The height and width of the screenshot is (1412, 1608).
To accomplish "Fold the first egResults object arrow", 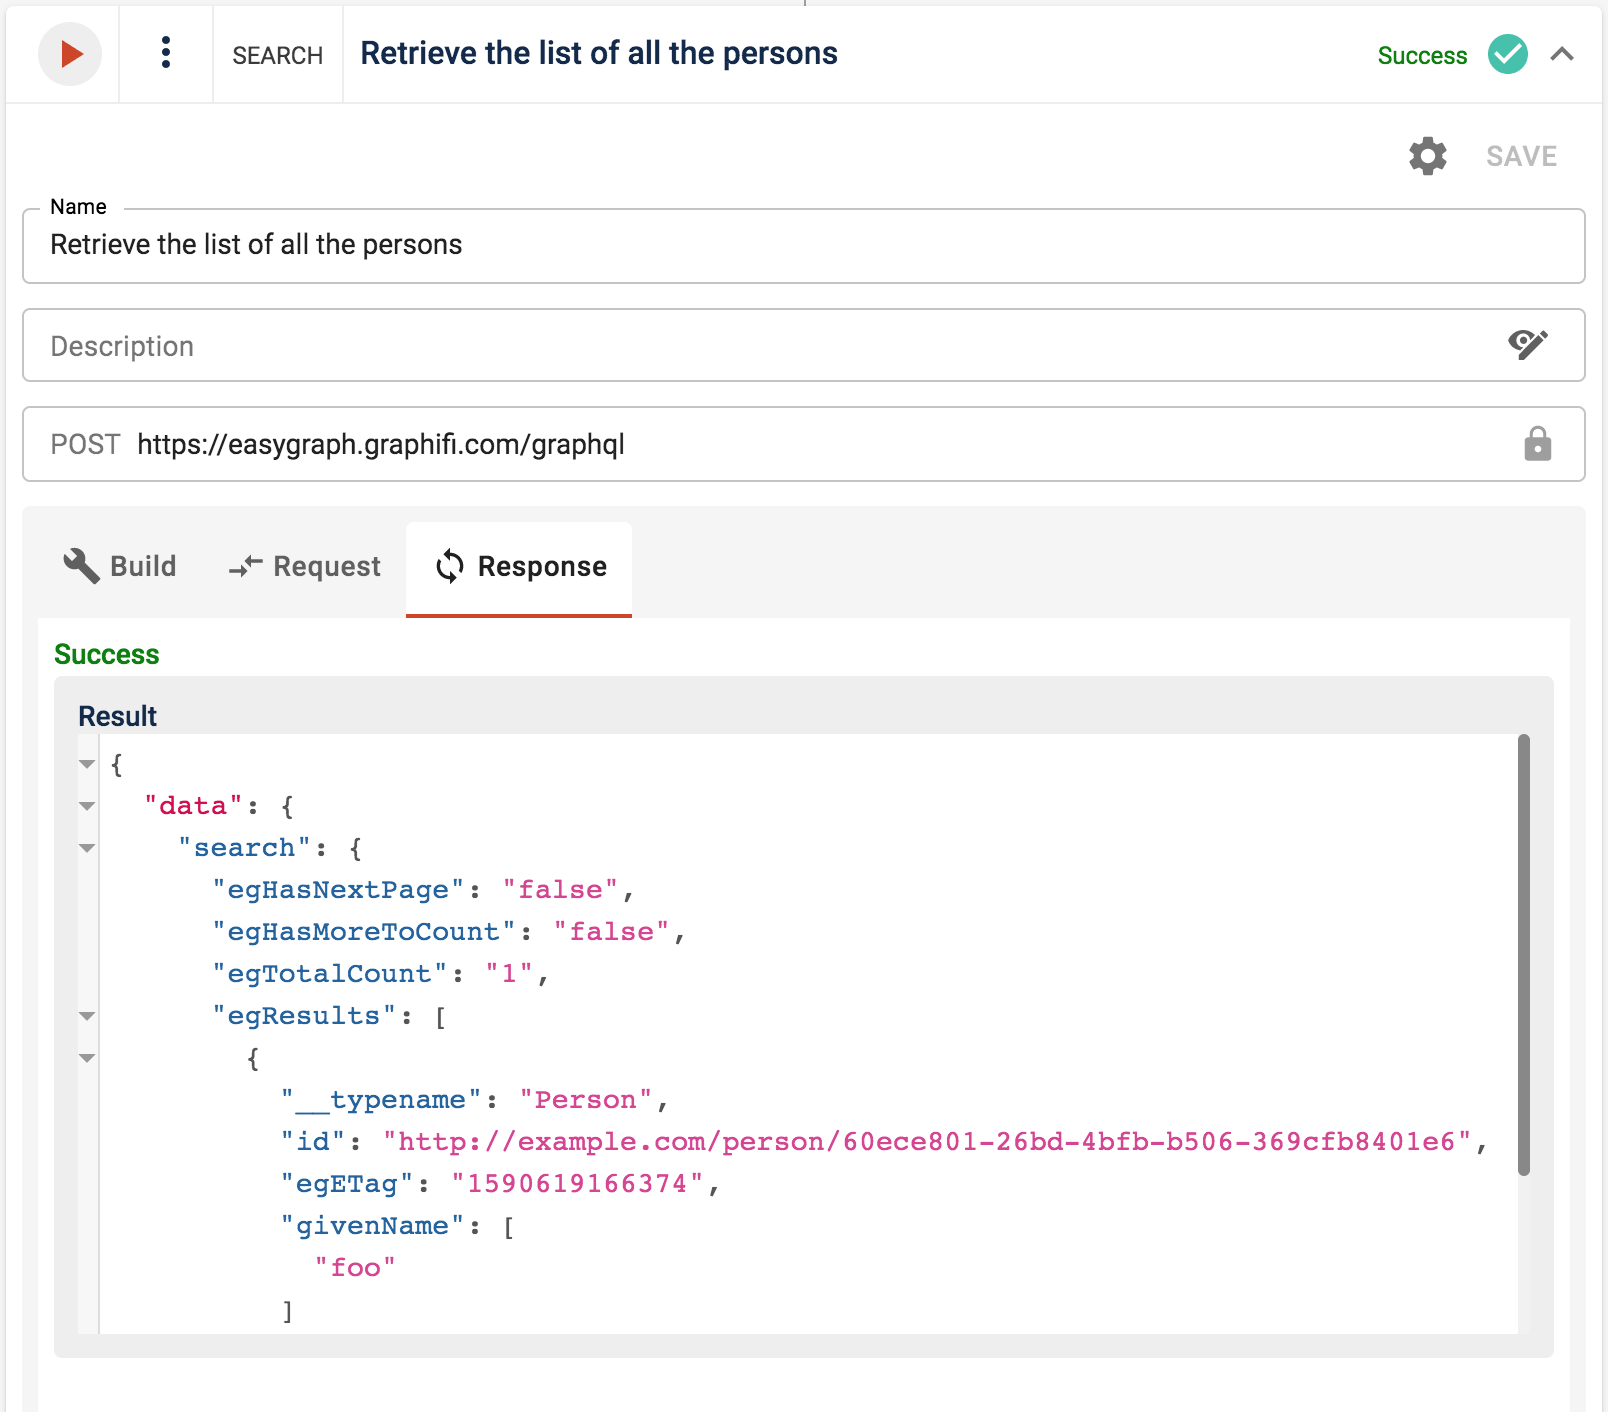I will (88, 1059).
